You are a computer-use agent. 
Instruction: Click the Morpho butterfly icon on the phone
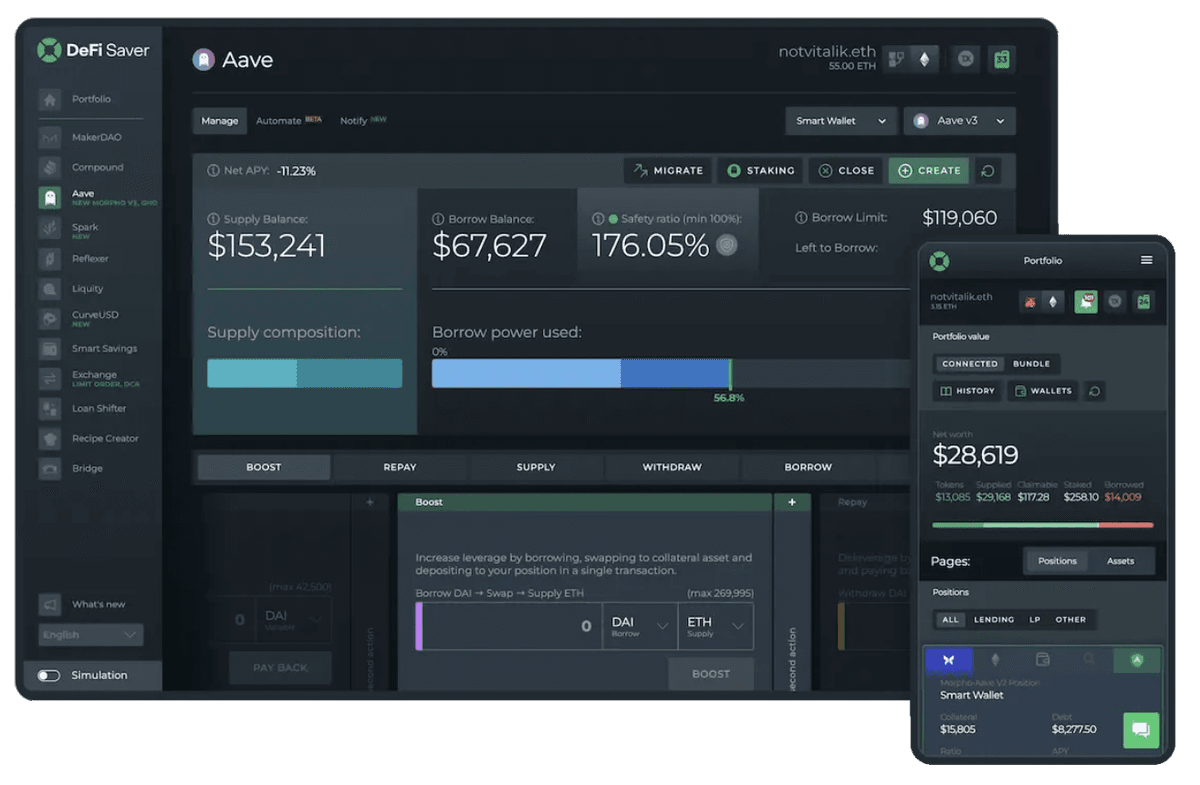(949, 660)
